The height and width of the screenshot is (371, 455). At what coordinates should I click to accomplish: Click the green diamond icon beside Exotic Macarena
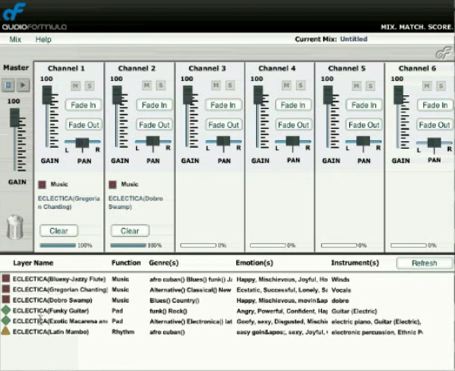point(6,321)
